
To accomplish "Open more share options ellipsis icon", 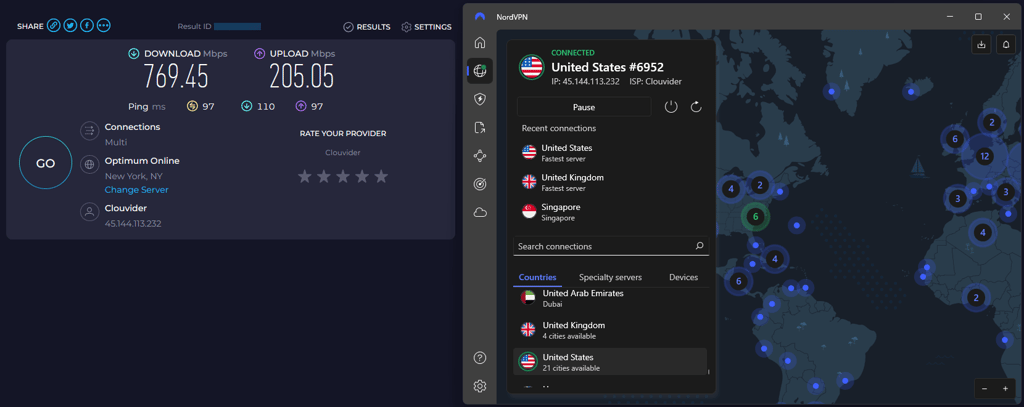I will [x=104, y=26].
